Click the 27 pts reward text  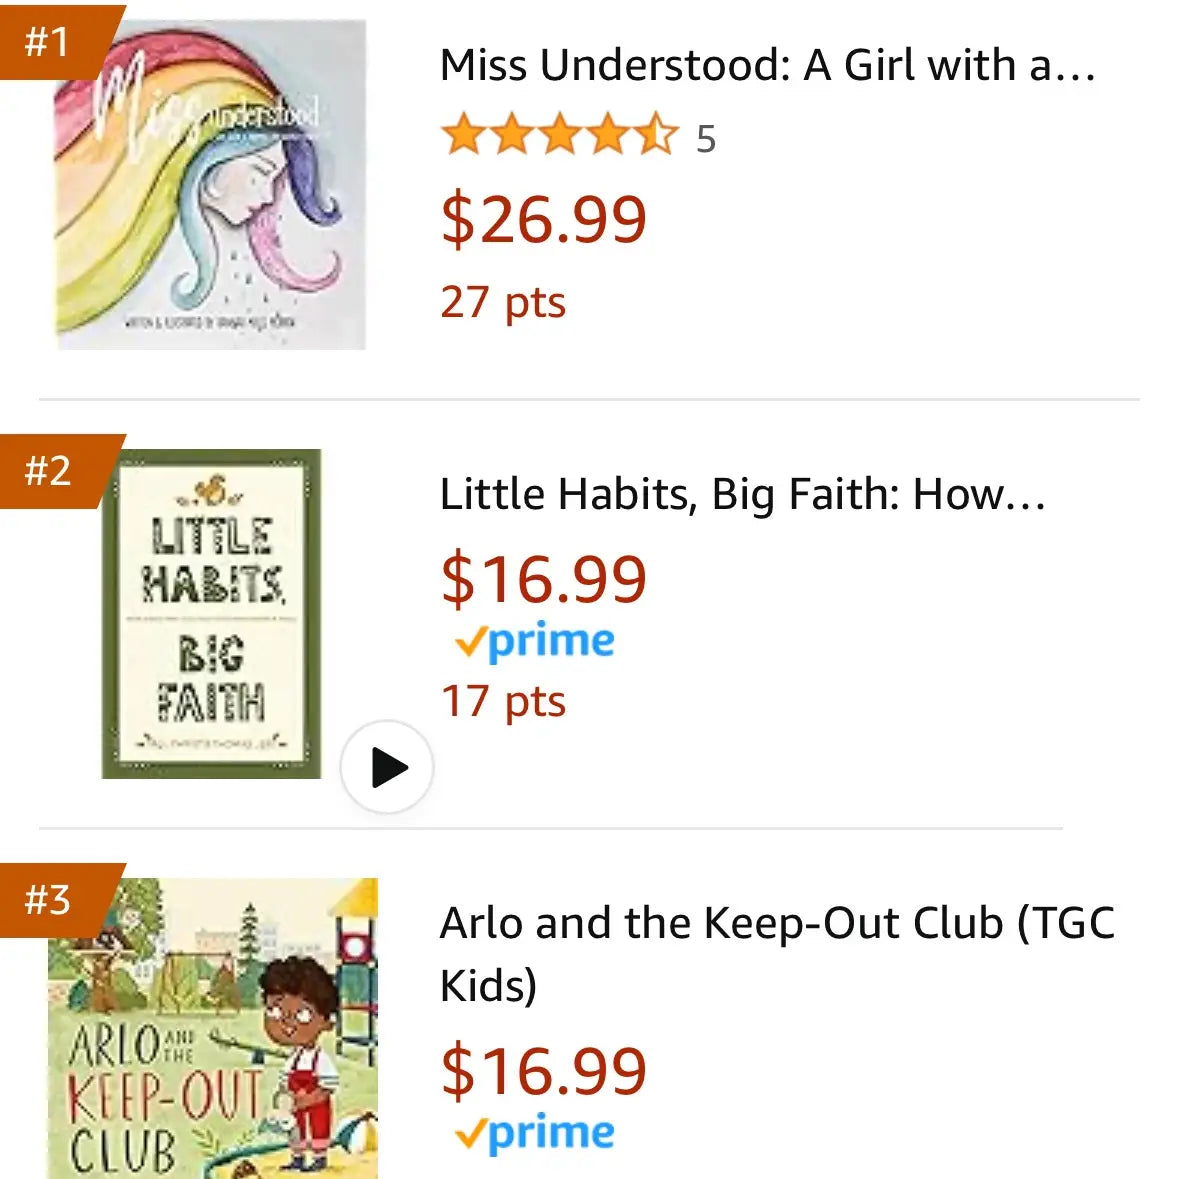click(503, 304)
